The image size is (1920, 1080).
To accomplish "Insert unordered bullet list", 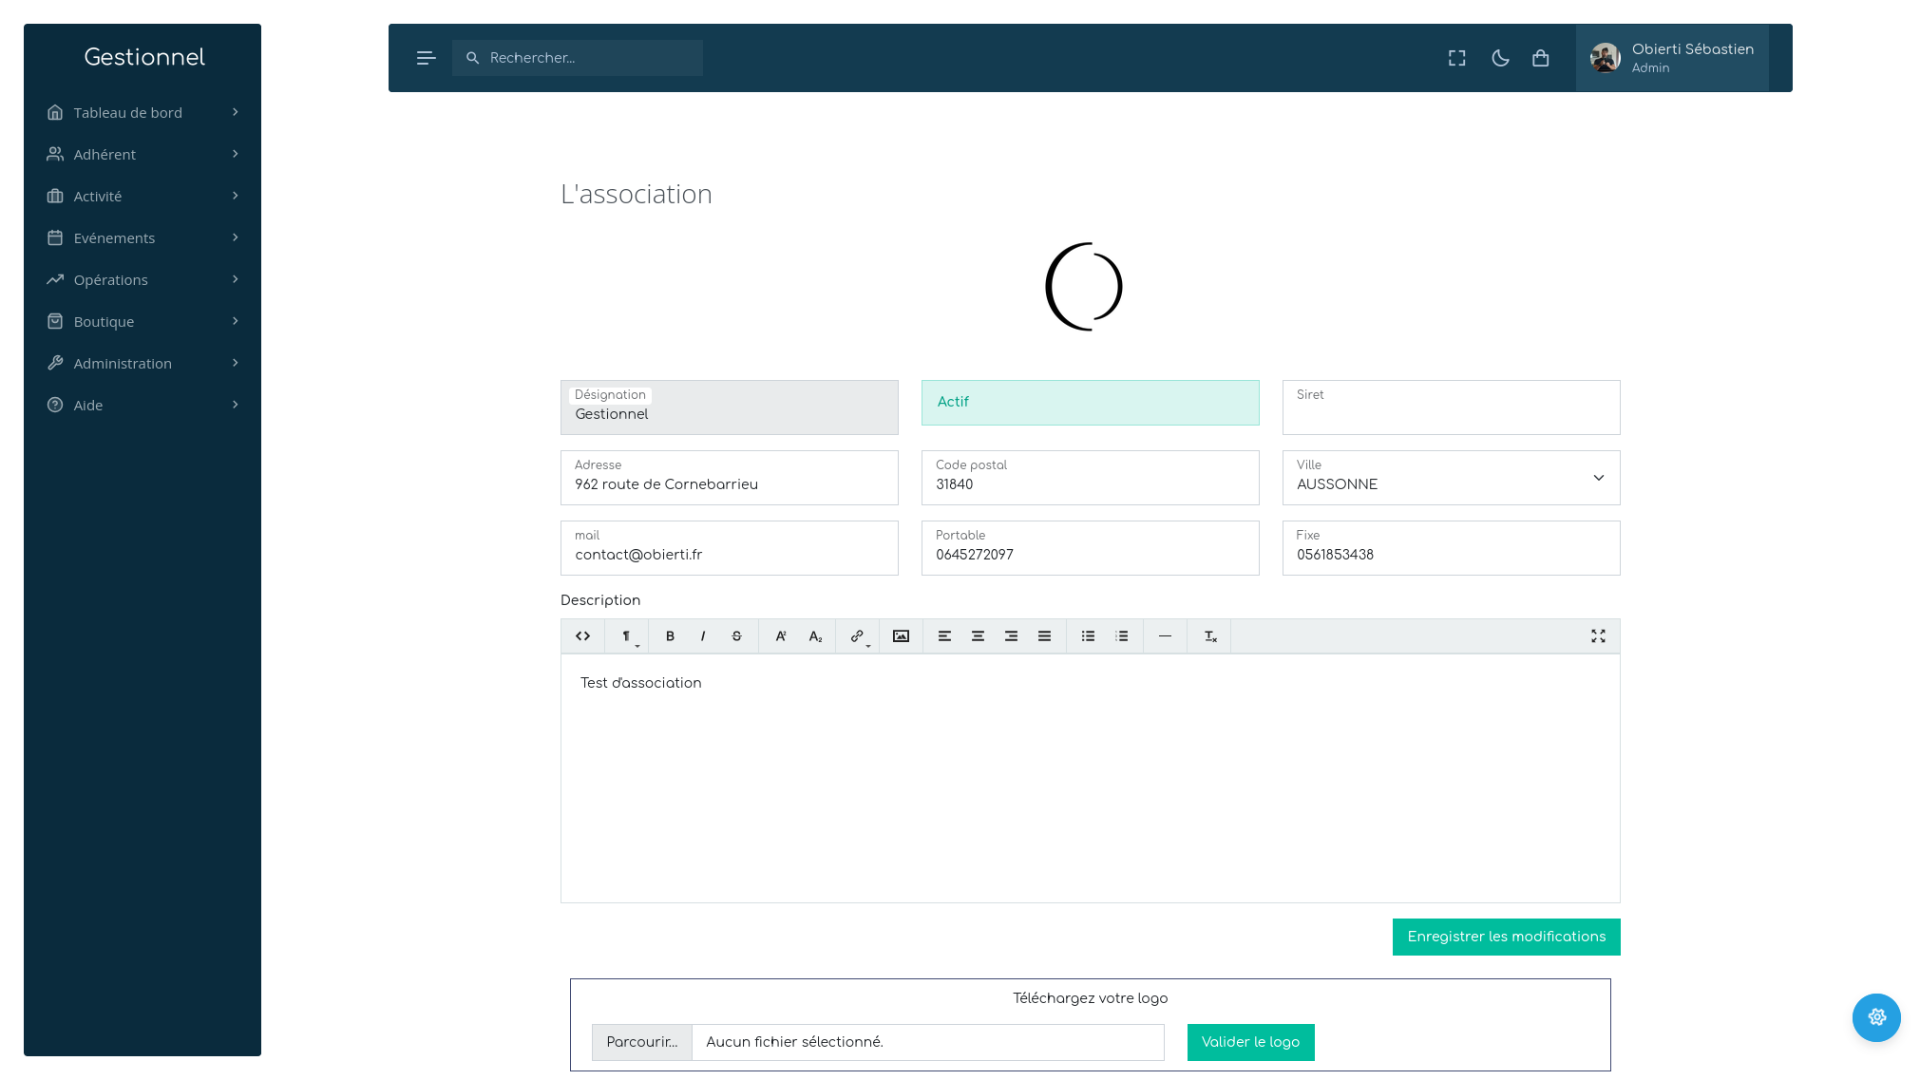I will pyautogui.click(x=1088, y=636).
